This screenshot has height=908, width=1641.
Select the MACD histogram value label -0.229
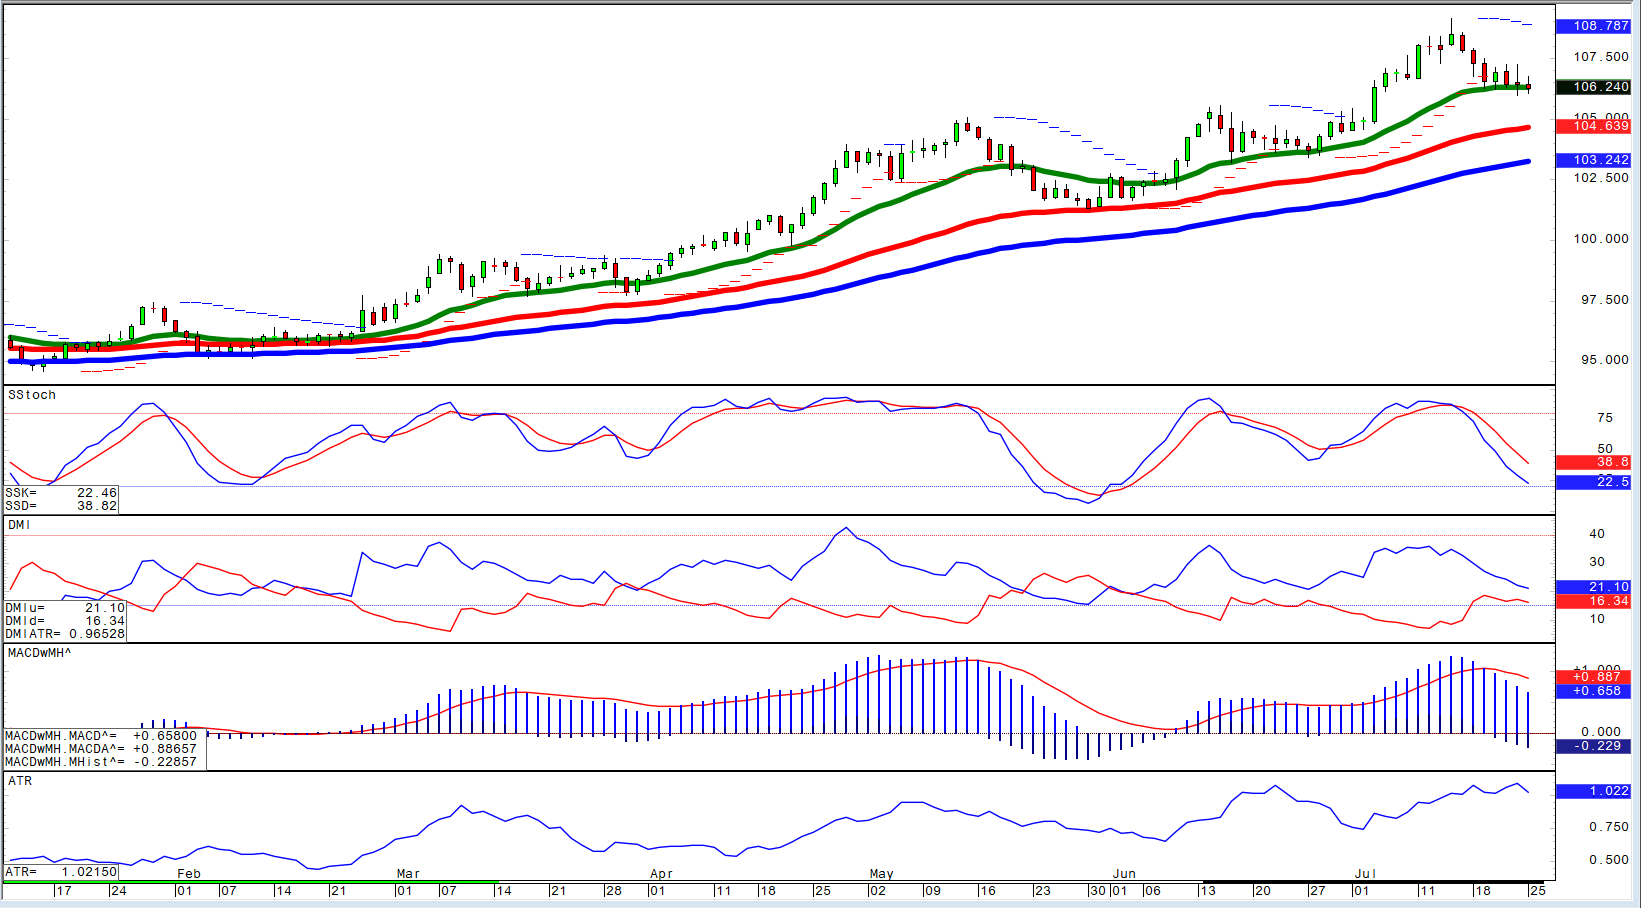coord(1594,746)
